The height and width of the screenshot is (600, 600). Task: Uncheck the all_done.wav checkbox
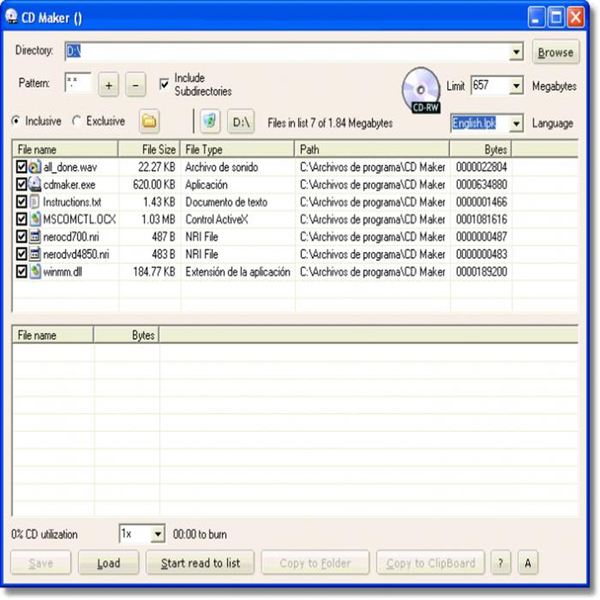click(x=21, y=167)
